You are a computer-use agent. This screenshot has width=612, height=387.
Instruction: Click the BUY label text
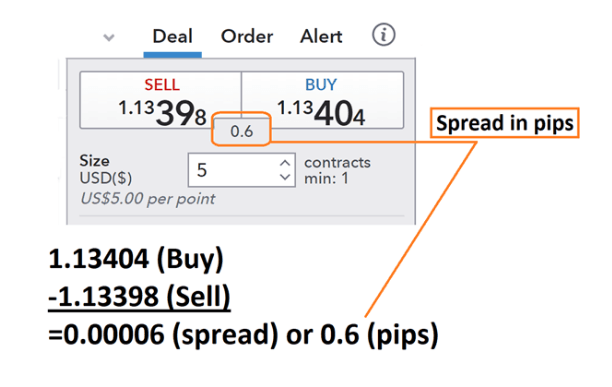coord(321,84)
